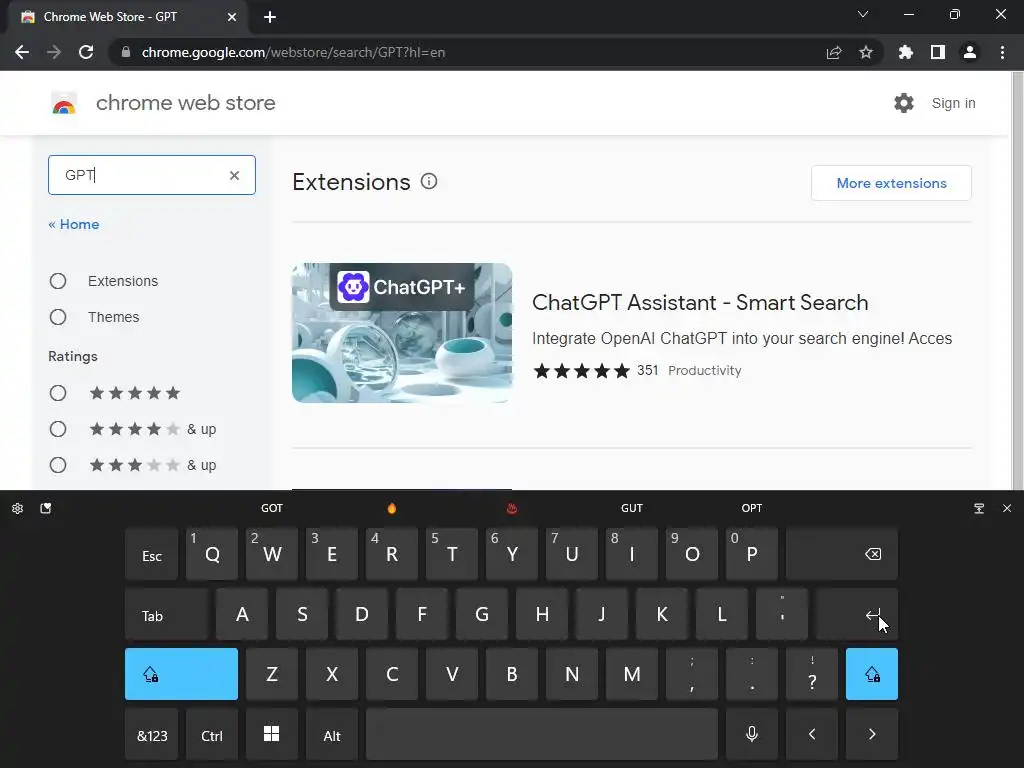The width and height of the screenshot is (1024, 768).
Task: Pick the OPT word suggestion
Action: (752, 508)
